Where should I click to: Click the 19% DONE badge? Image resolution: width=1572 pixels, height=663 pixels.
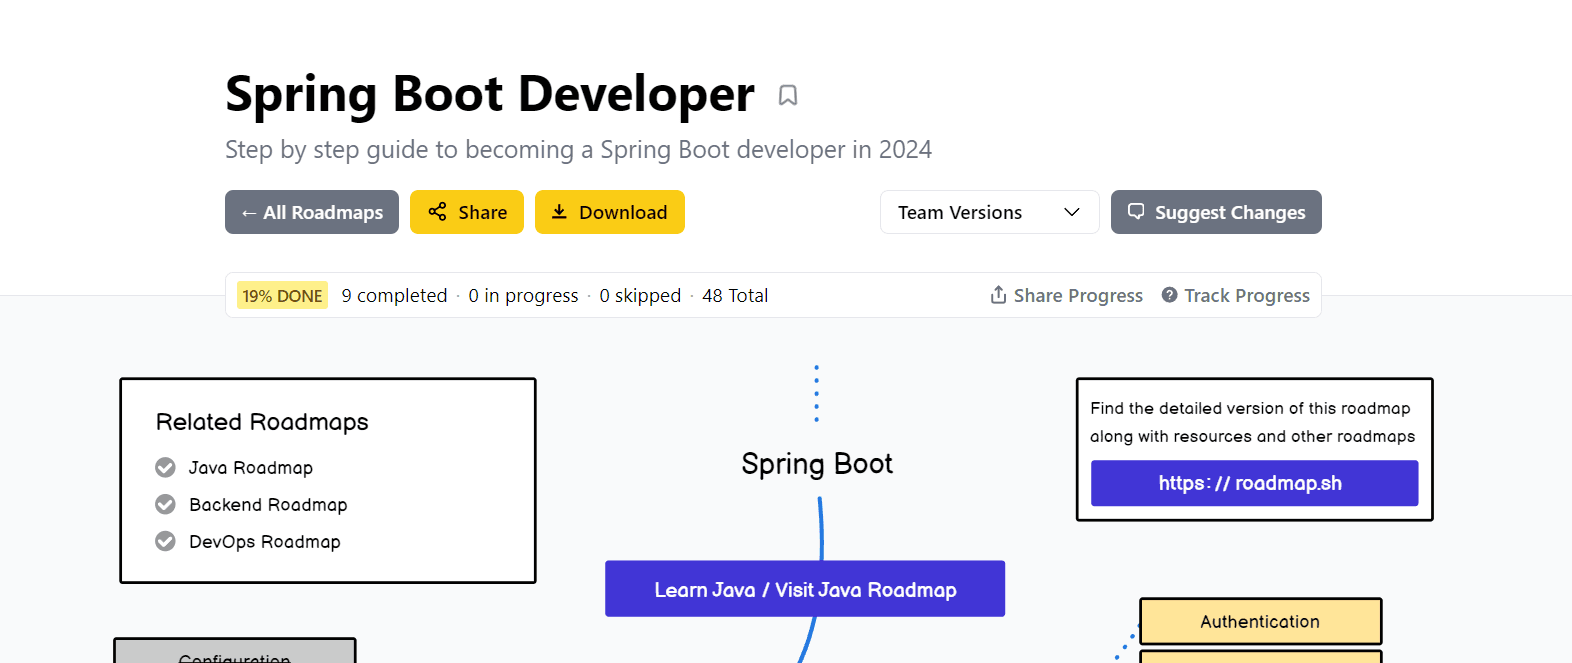coord(282,296)
